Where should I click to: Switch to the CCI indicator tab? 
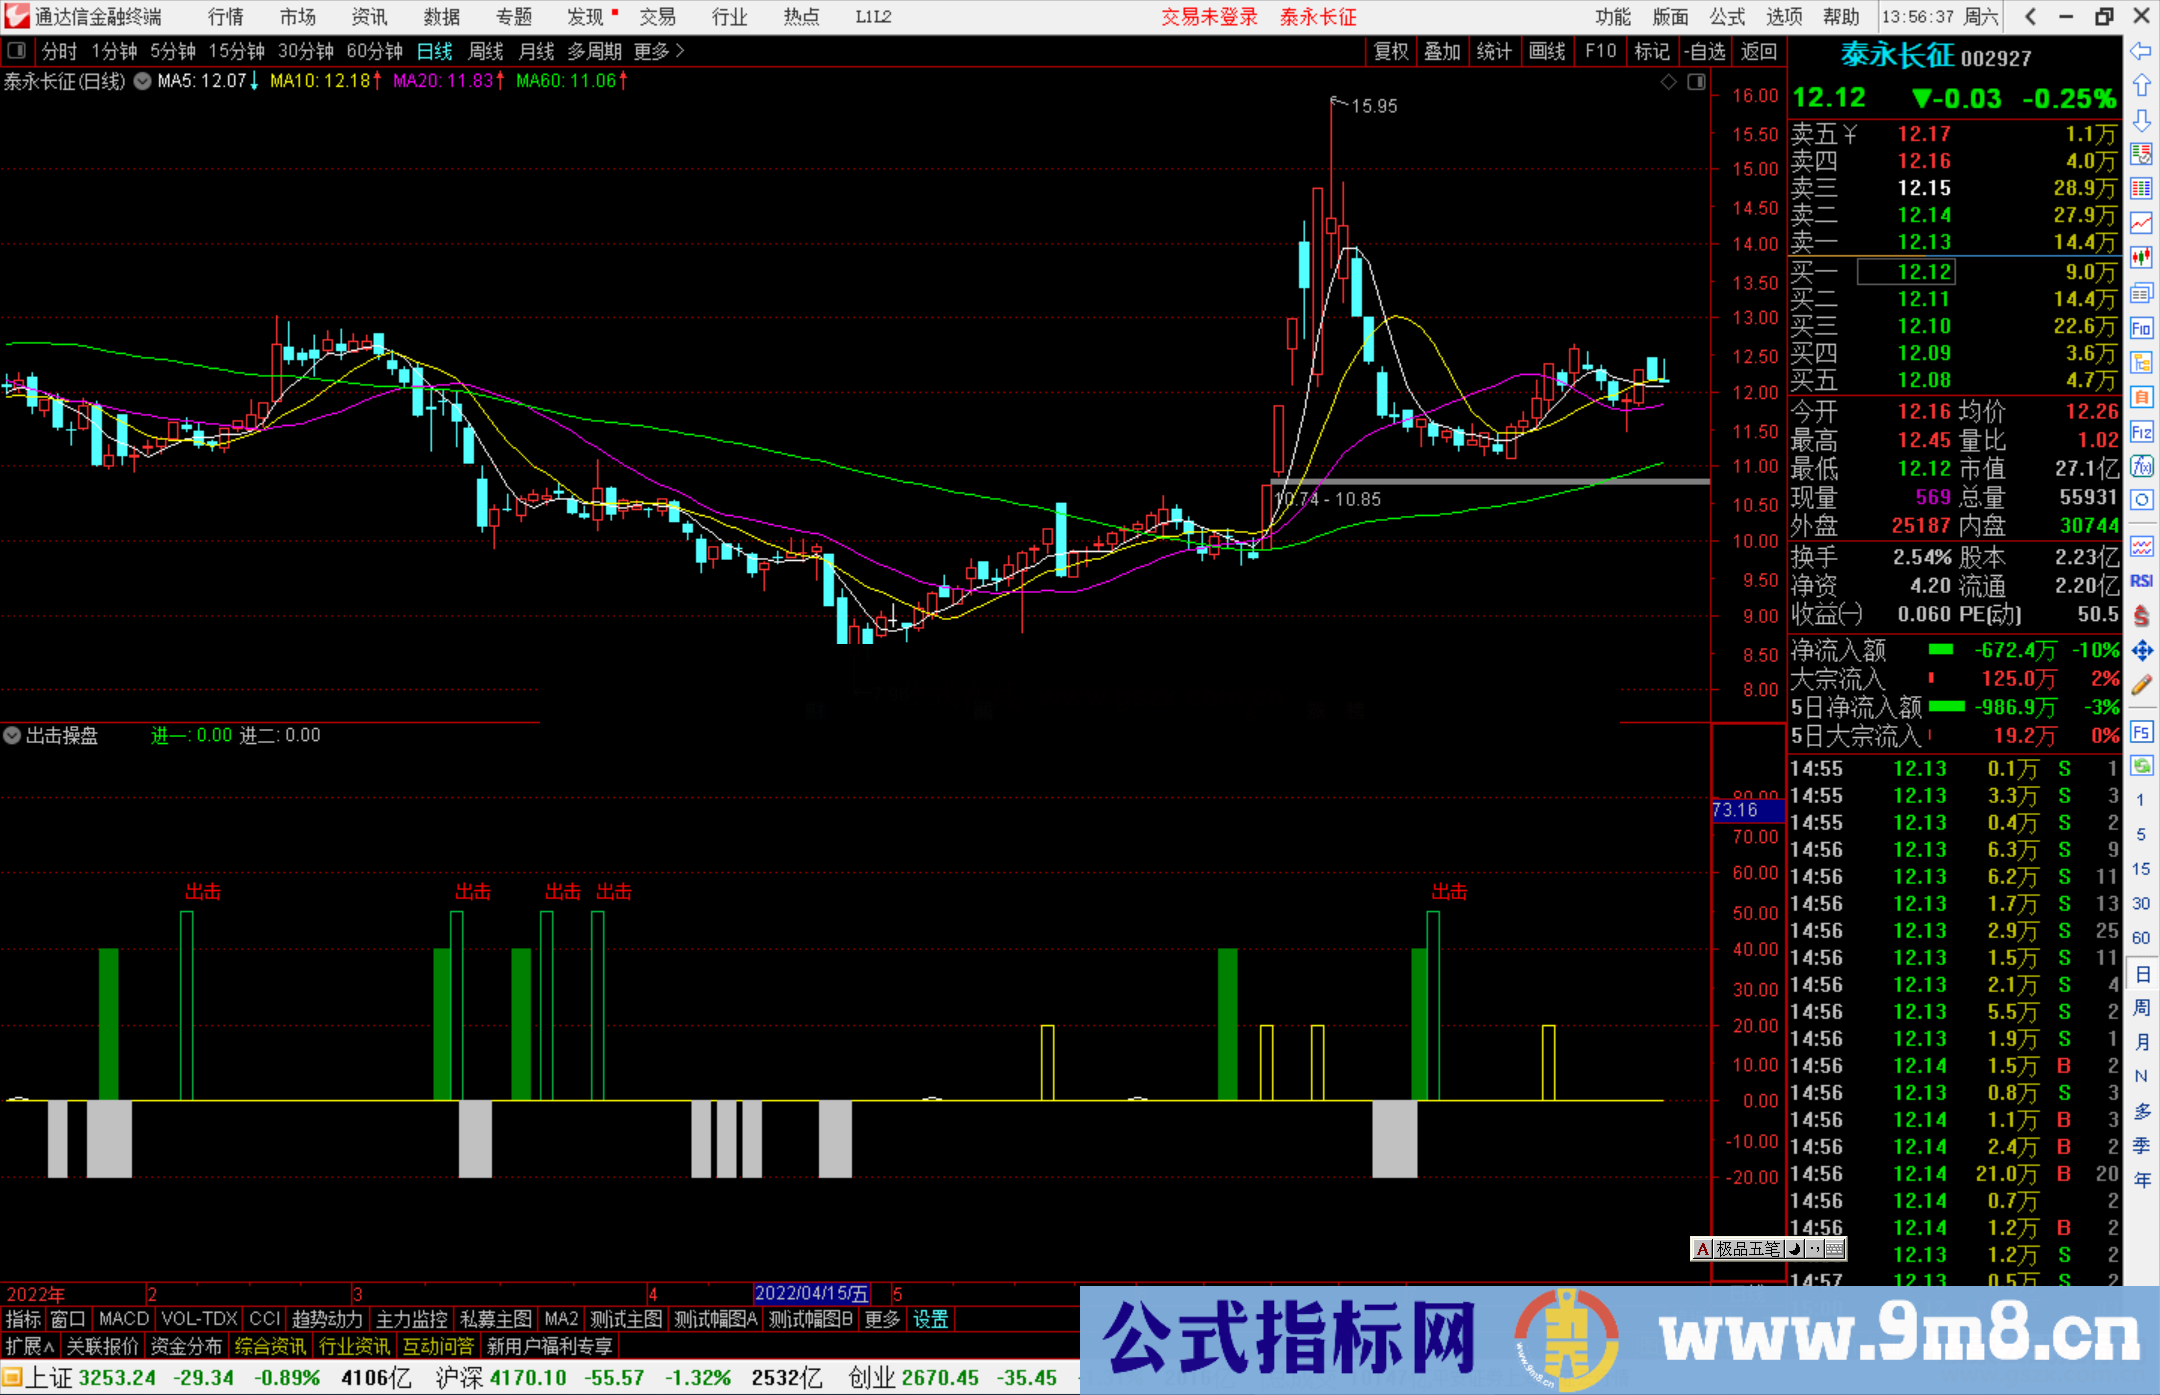[x=265, y=1319]
